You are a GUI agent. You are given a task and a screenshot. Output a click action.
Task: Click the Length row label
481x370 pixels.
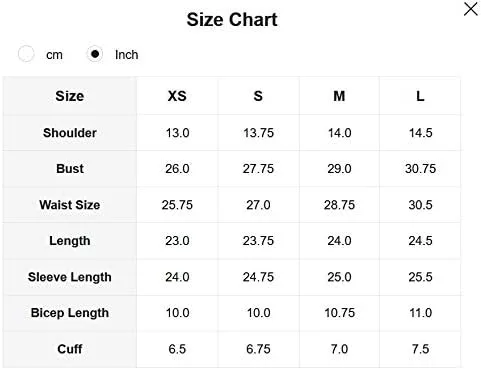(70, 241)
